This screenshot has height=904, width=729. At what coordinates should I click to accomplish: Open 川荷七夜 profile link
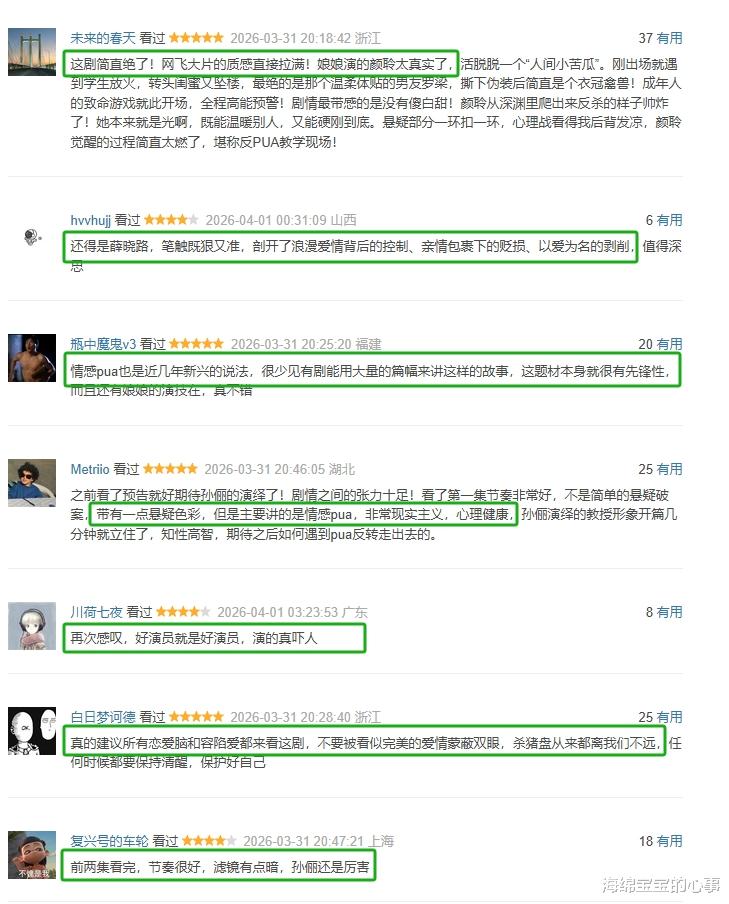[96, 612]
